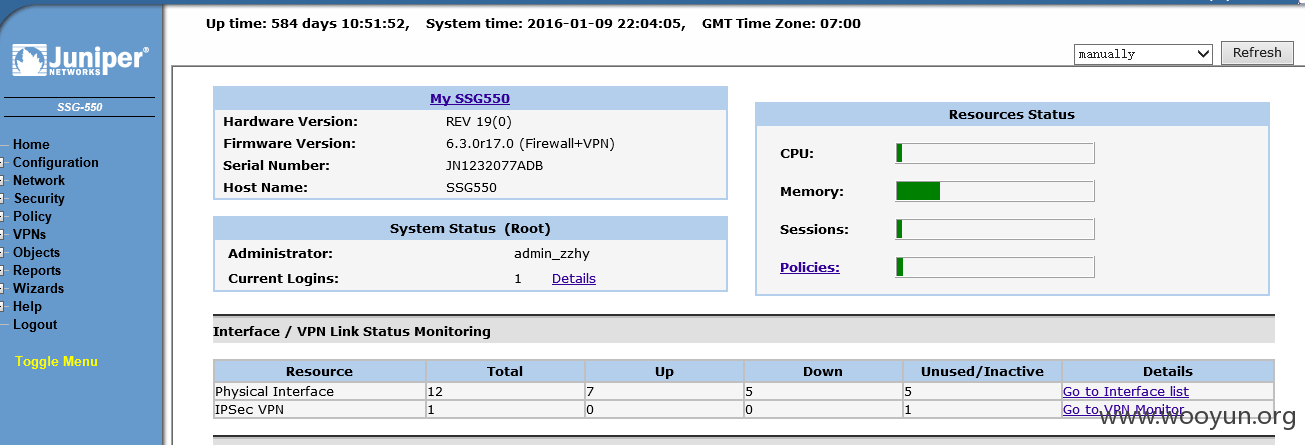Click the Down column header
Viewport: 1305px width, 445px height.
(x=823, y=371)
